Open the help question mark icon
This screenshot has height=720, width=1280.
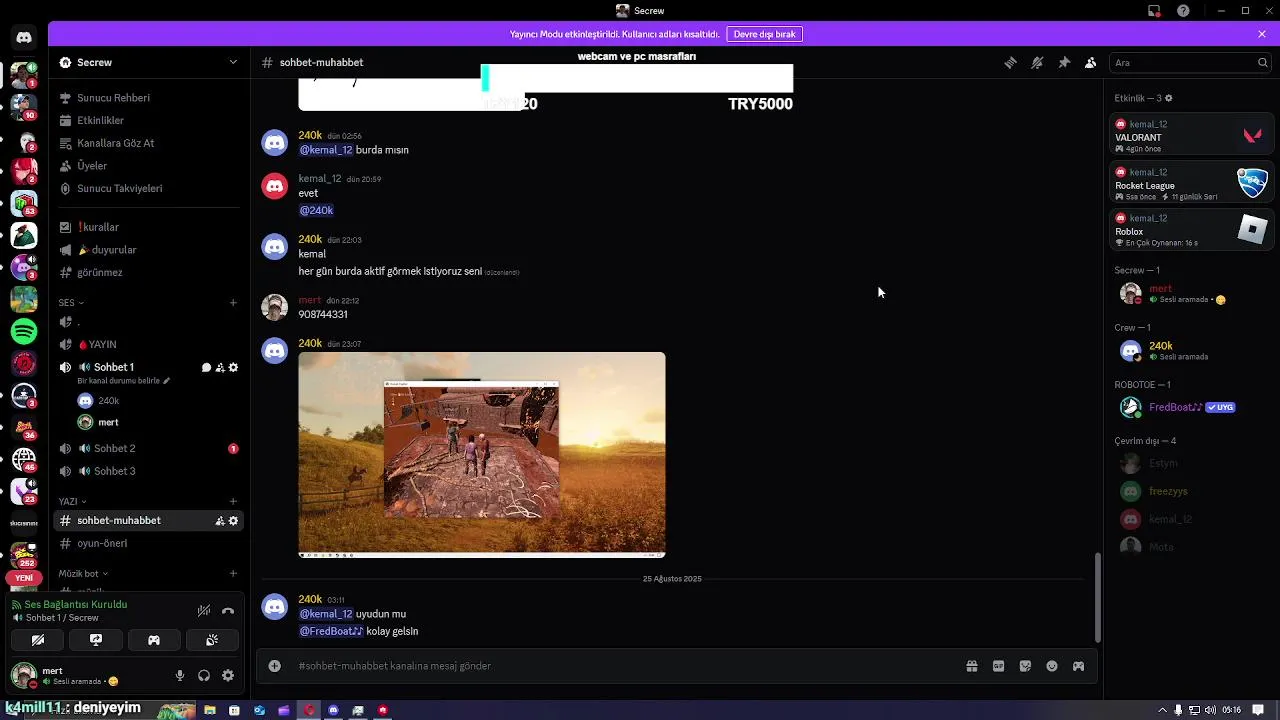(1183, 10)
